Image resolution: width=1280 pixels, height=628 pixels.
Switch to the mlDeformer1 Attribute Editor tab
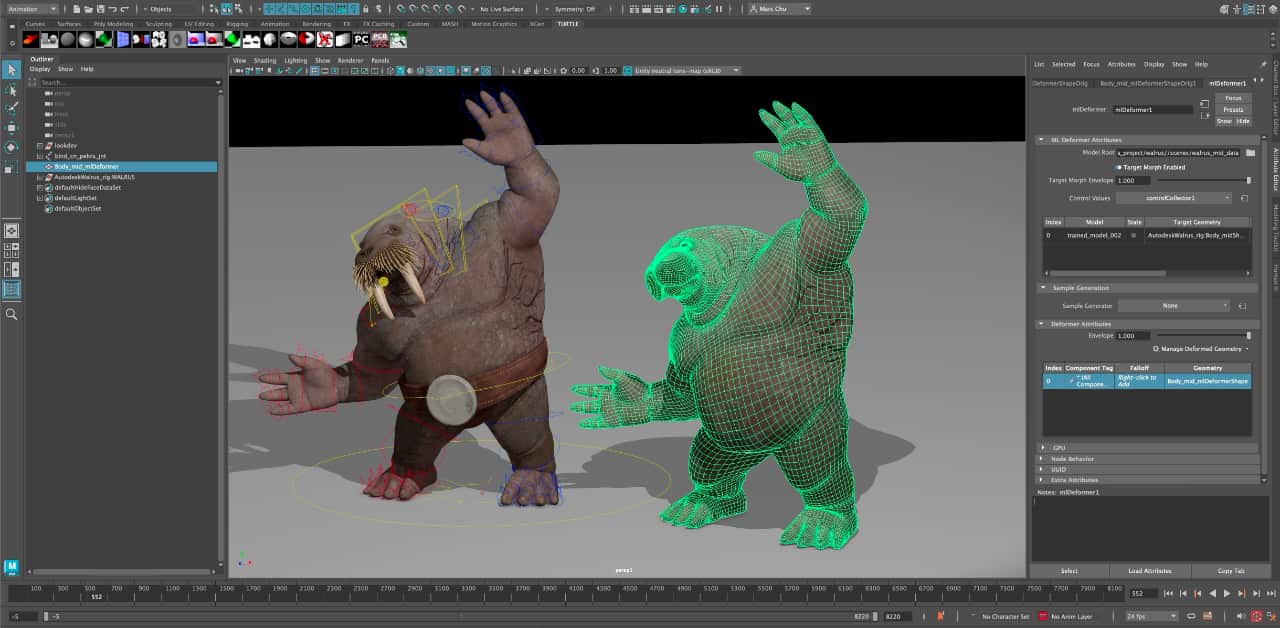coord(1228,83)
